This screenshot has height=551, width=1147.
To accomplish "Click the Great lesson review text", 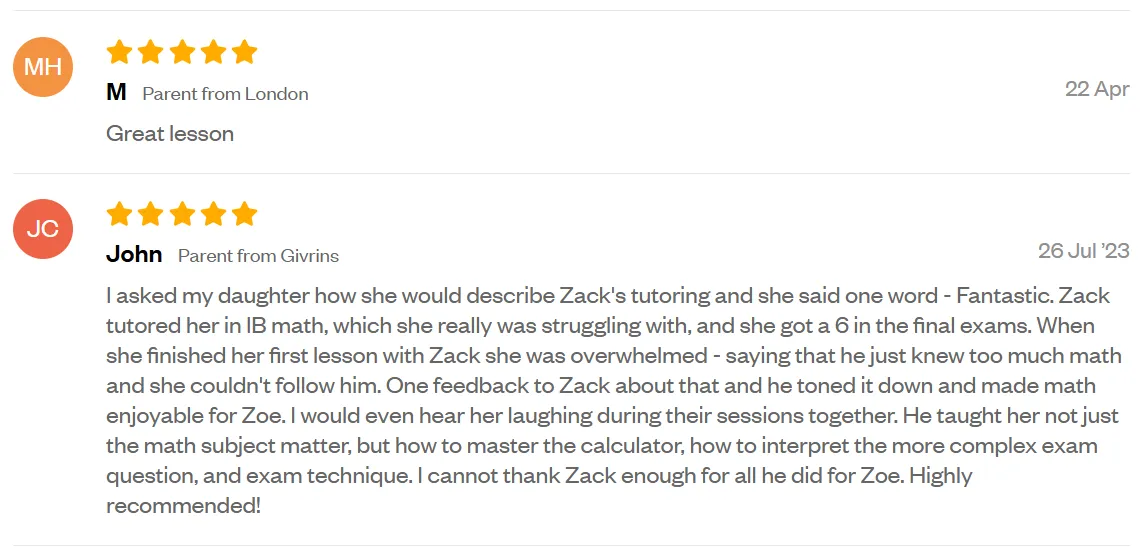I will click(170, 133).
